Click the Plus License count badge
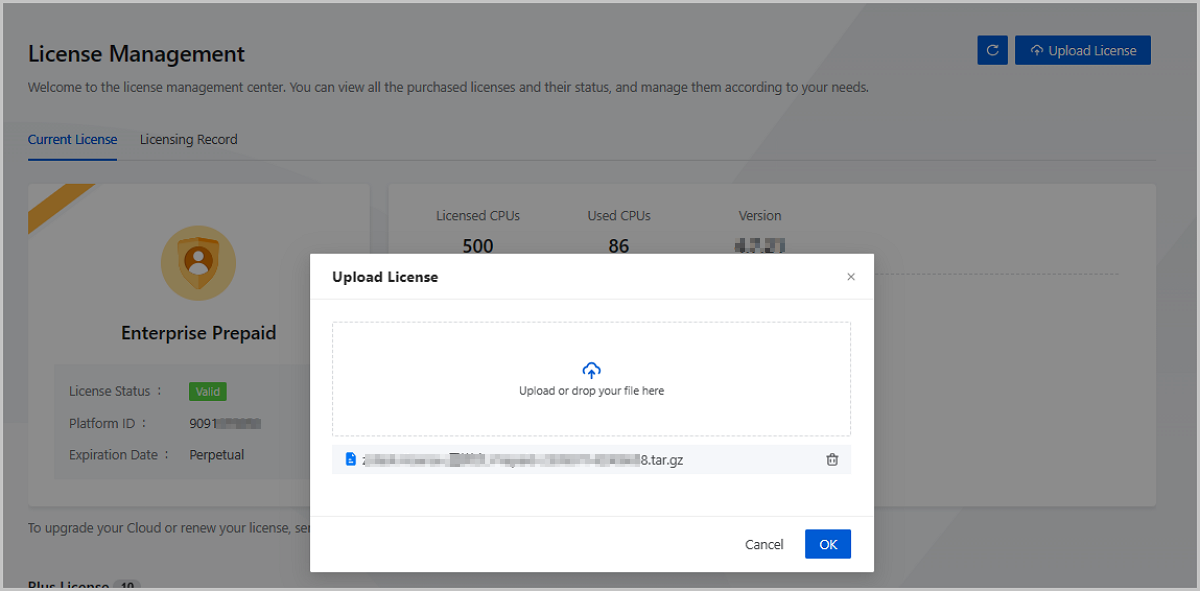Viewport: 1200px width, 591px height. tap(127, 585)
